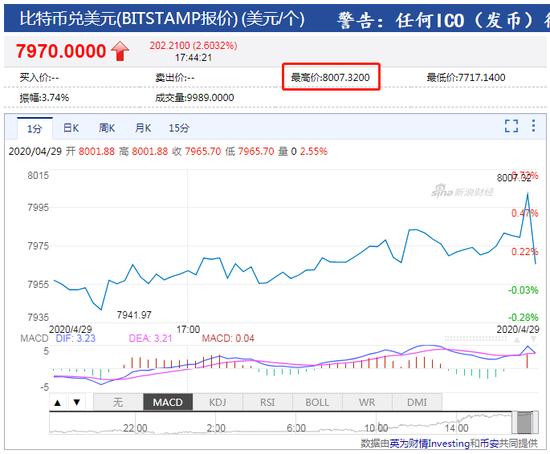Click the 22:00 mark on timeline navigator
The width and height of the screenshot is (550, 454).
(x=135, y=428)
